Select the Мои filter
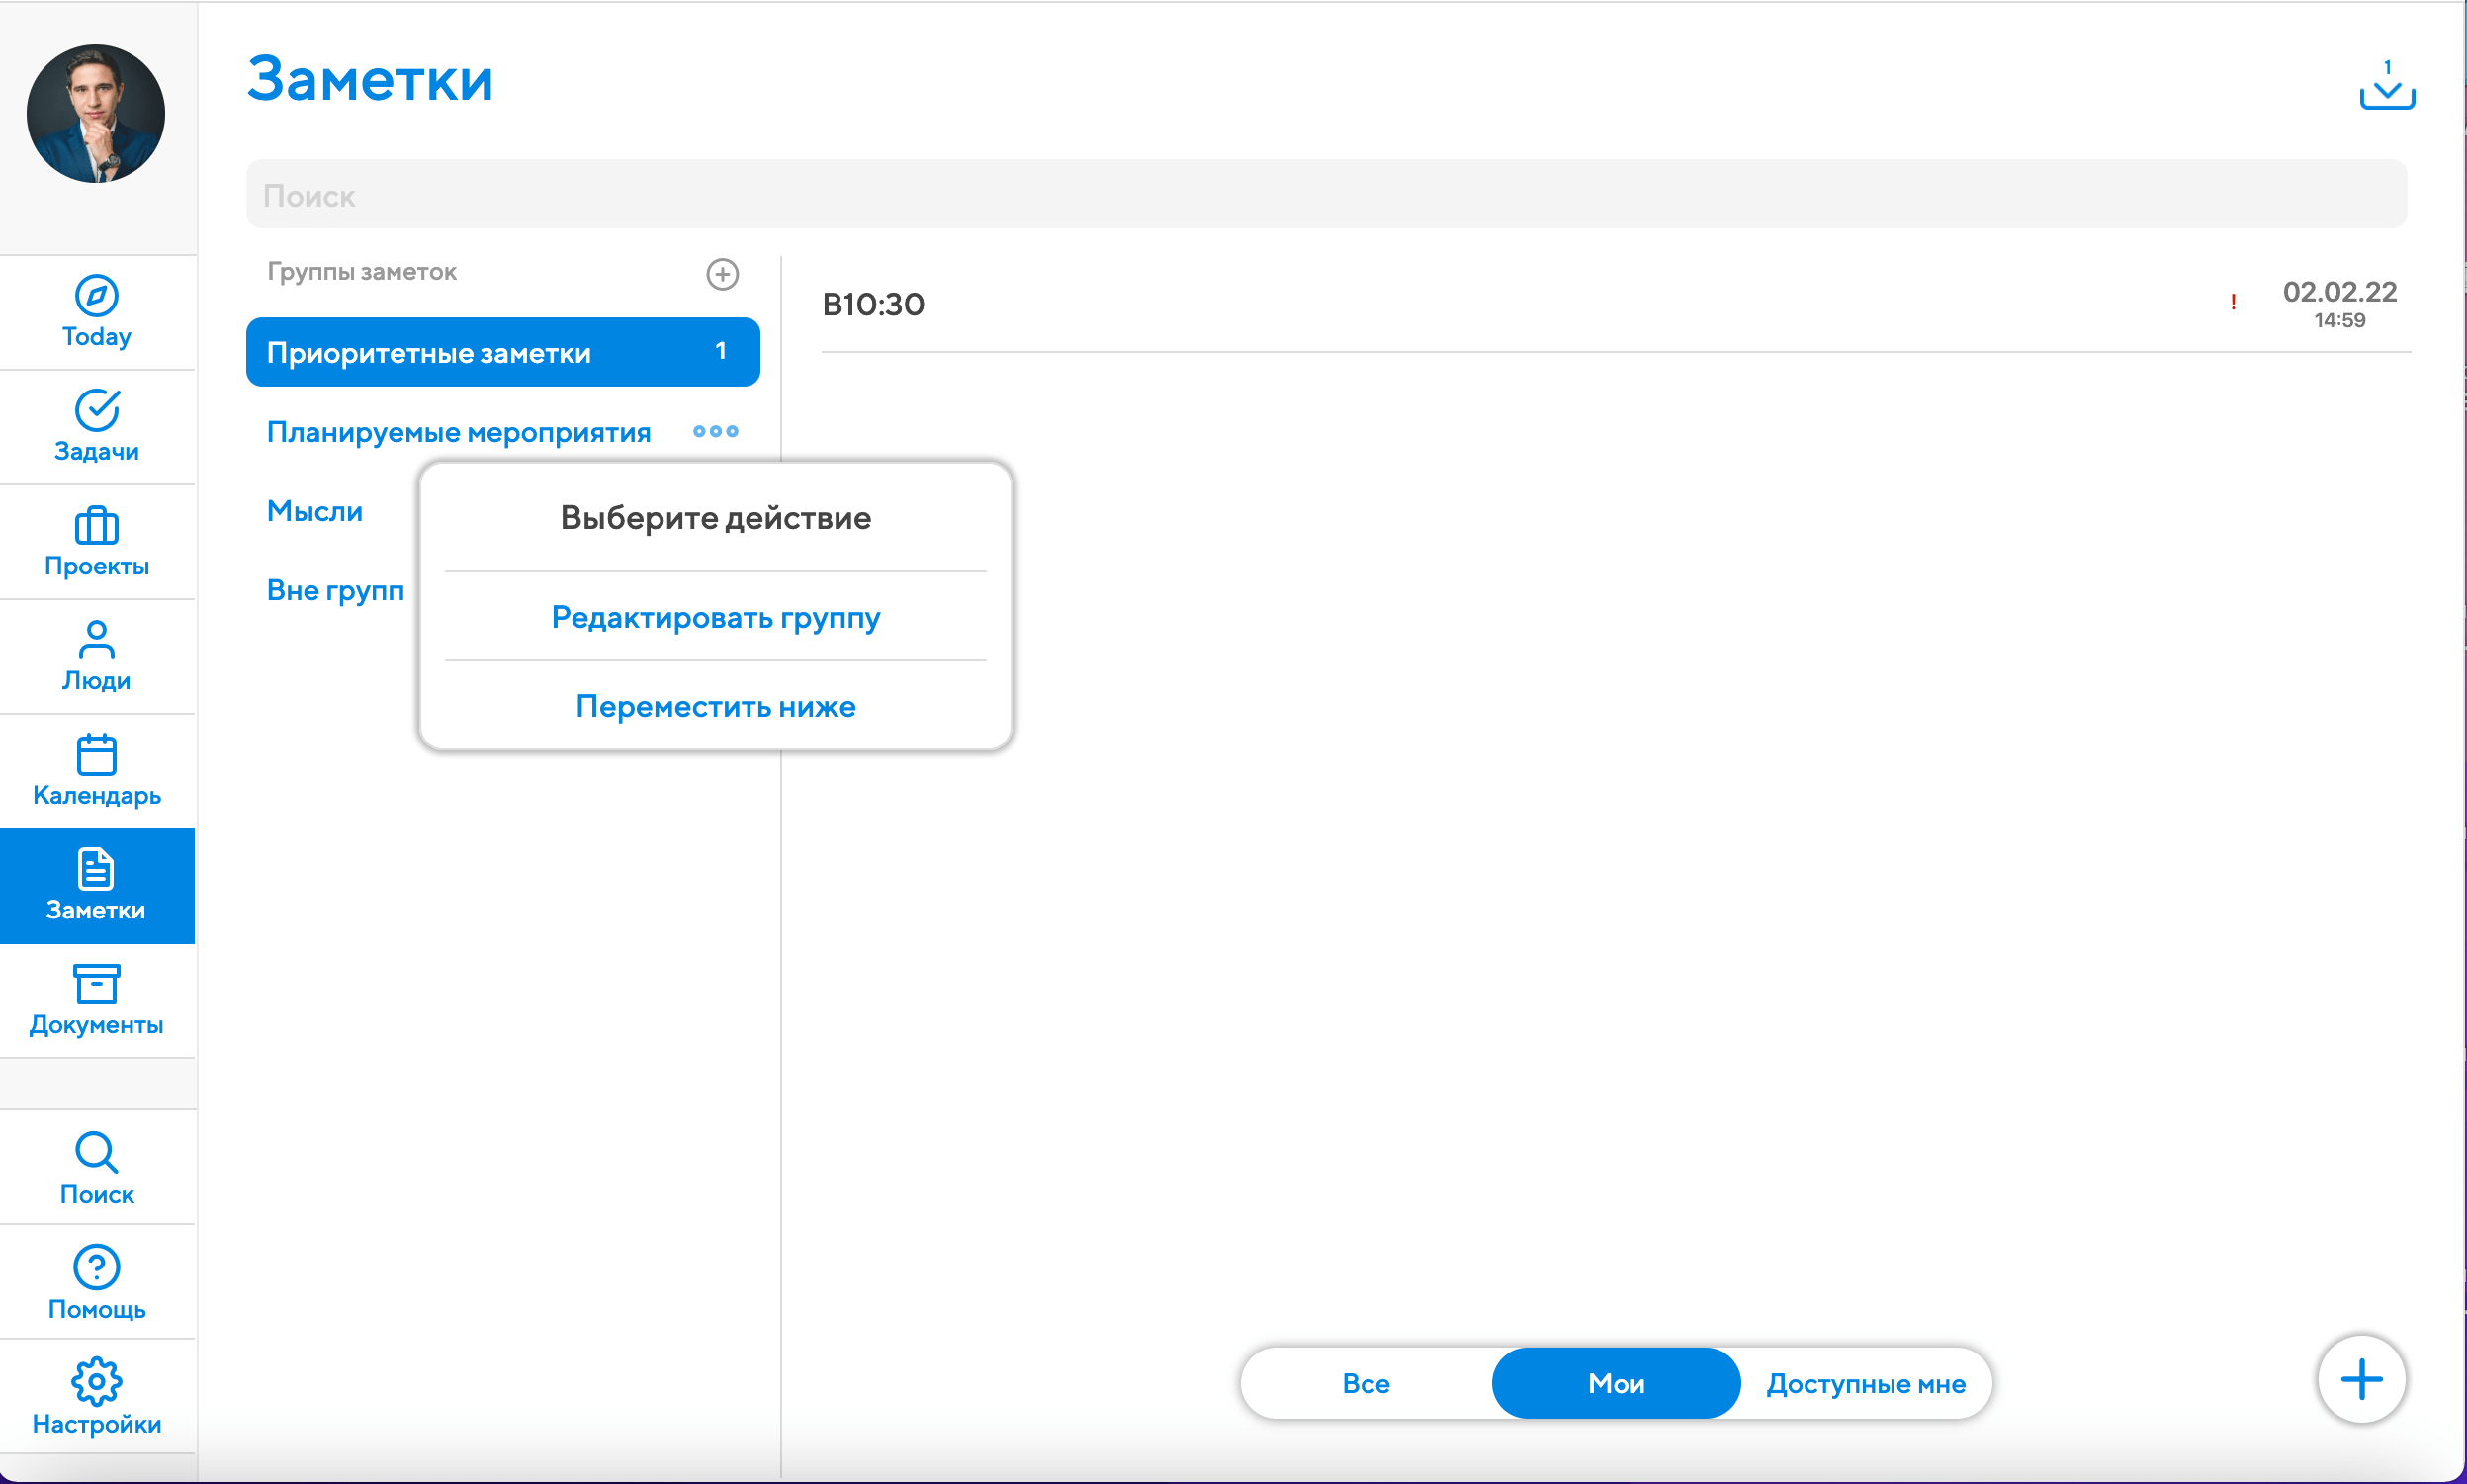This screenshot has width=2467, height=1484. pyautogui.click(x=1615, y=1383)
